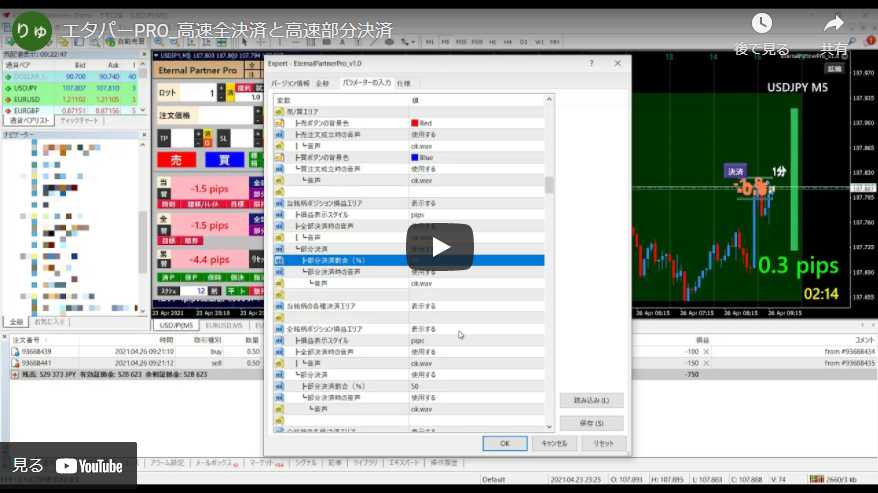Select the highlighted 部分決済割合 (%) row

click(409, 261)
